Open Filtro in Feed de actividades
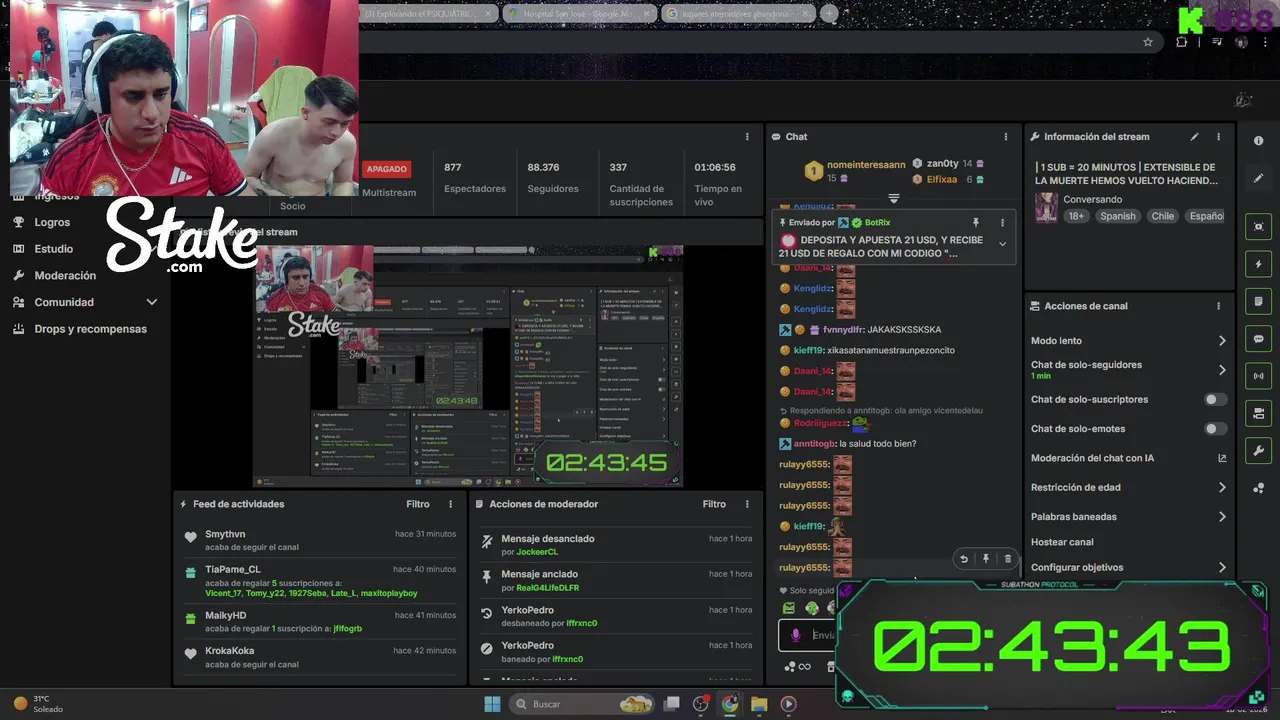1280x720 pixels. click(x=418, y=504)
